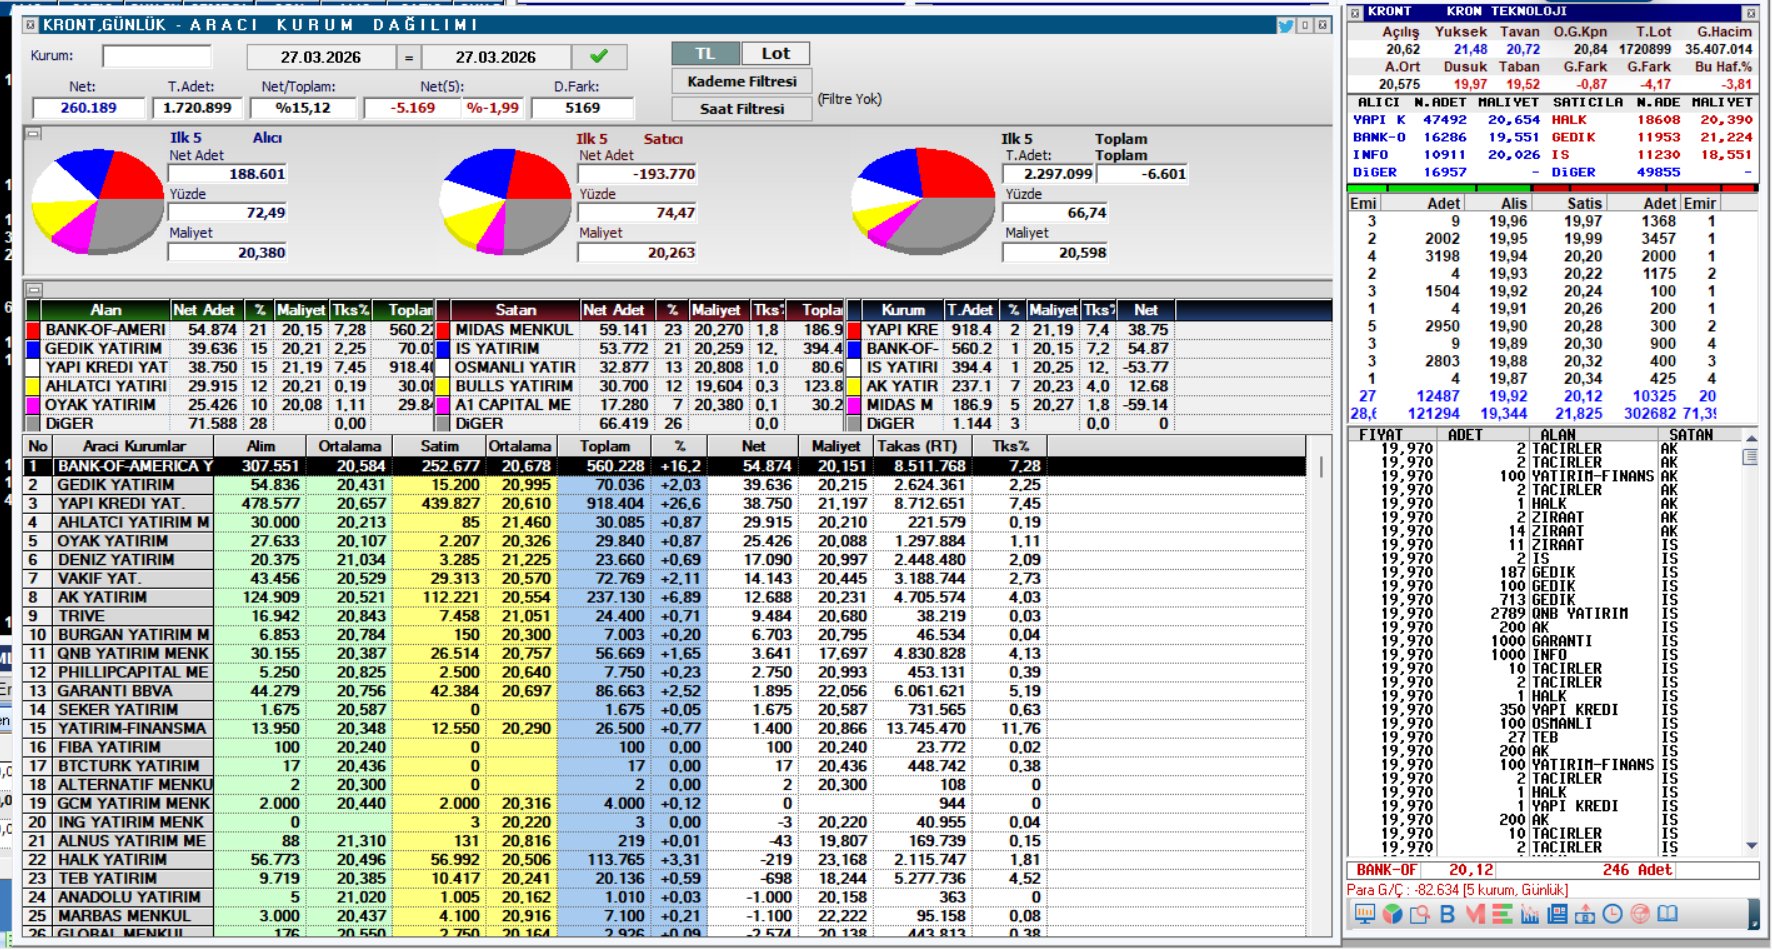1772x950 pixels.
Task: Collapse the pie charts summary panel
Action: tap(33, 133)
